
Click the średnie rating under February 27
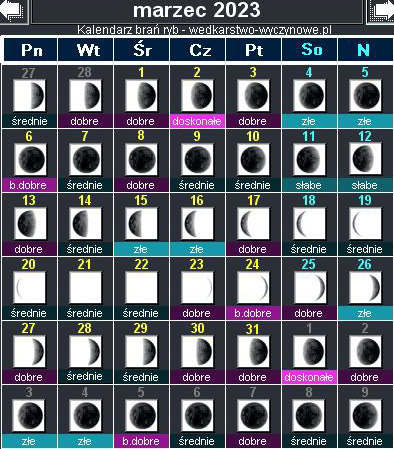click(29, 121)
